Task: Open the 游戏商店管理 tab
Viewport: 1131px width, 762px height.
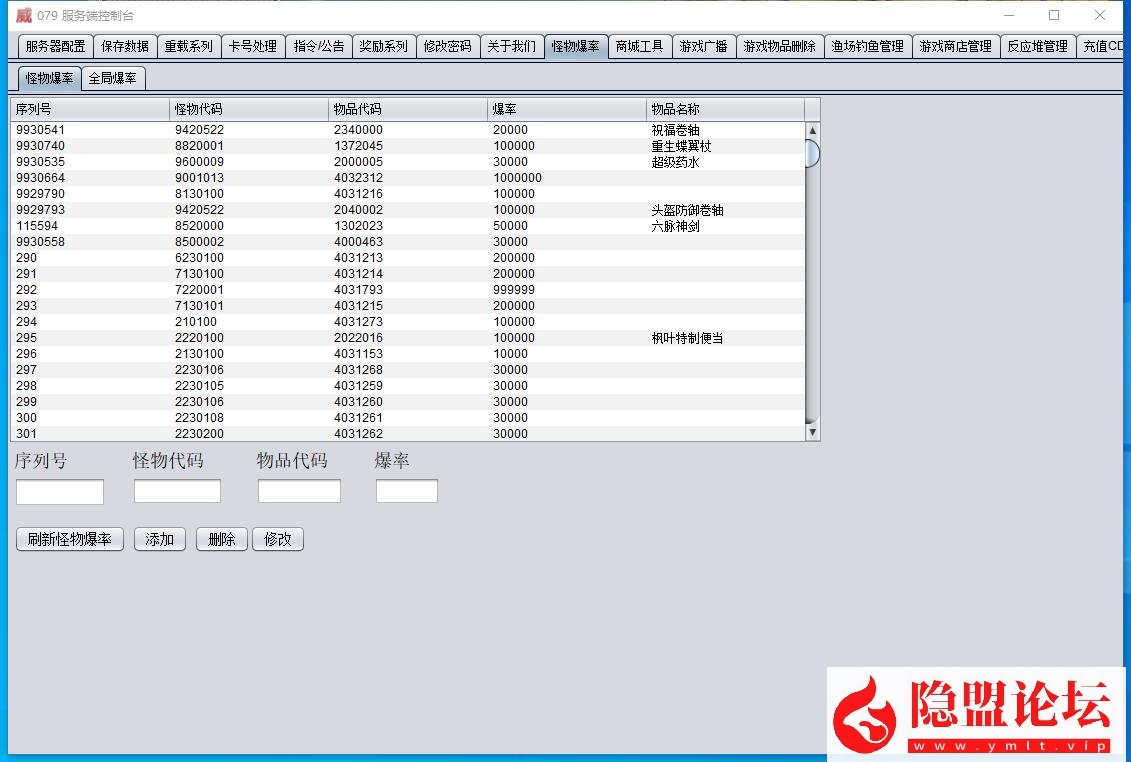Action: tap(955, 46)
